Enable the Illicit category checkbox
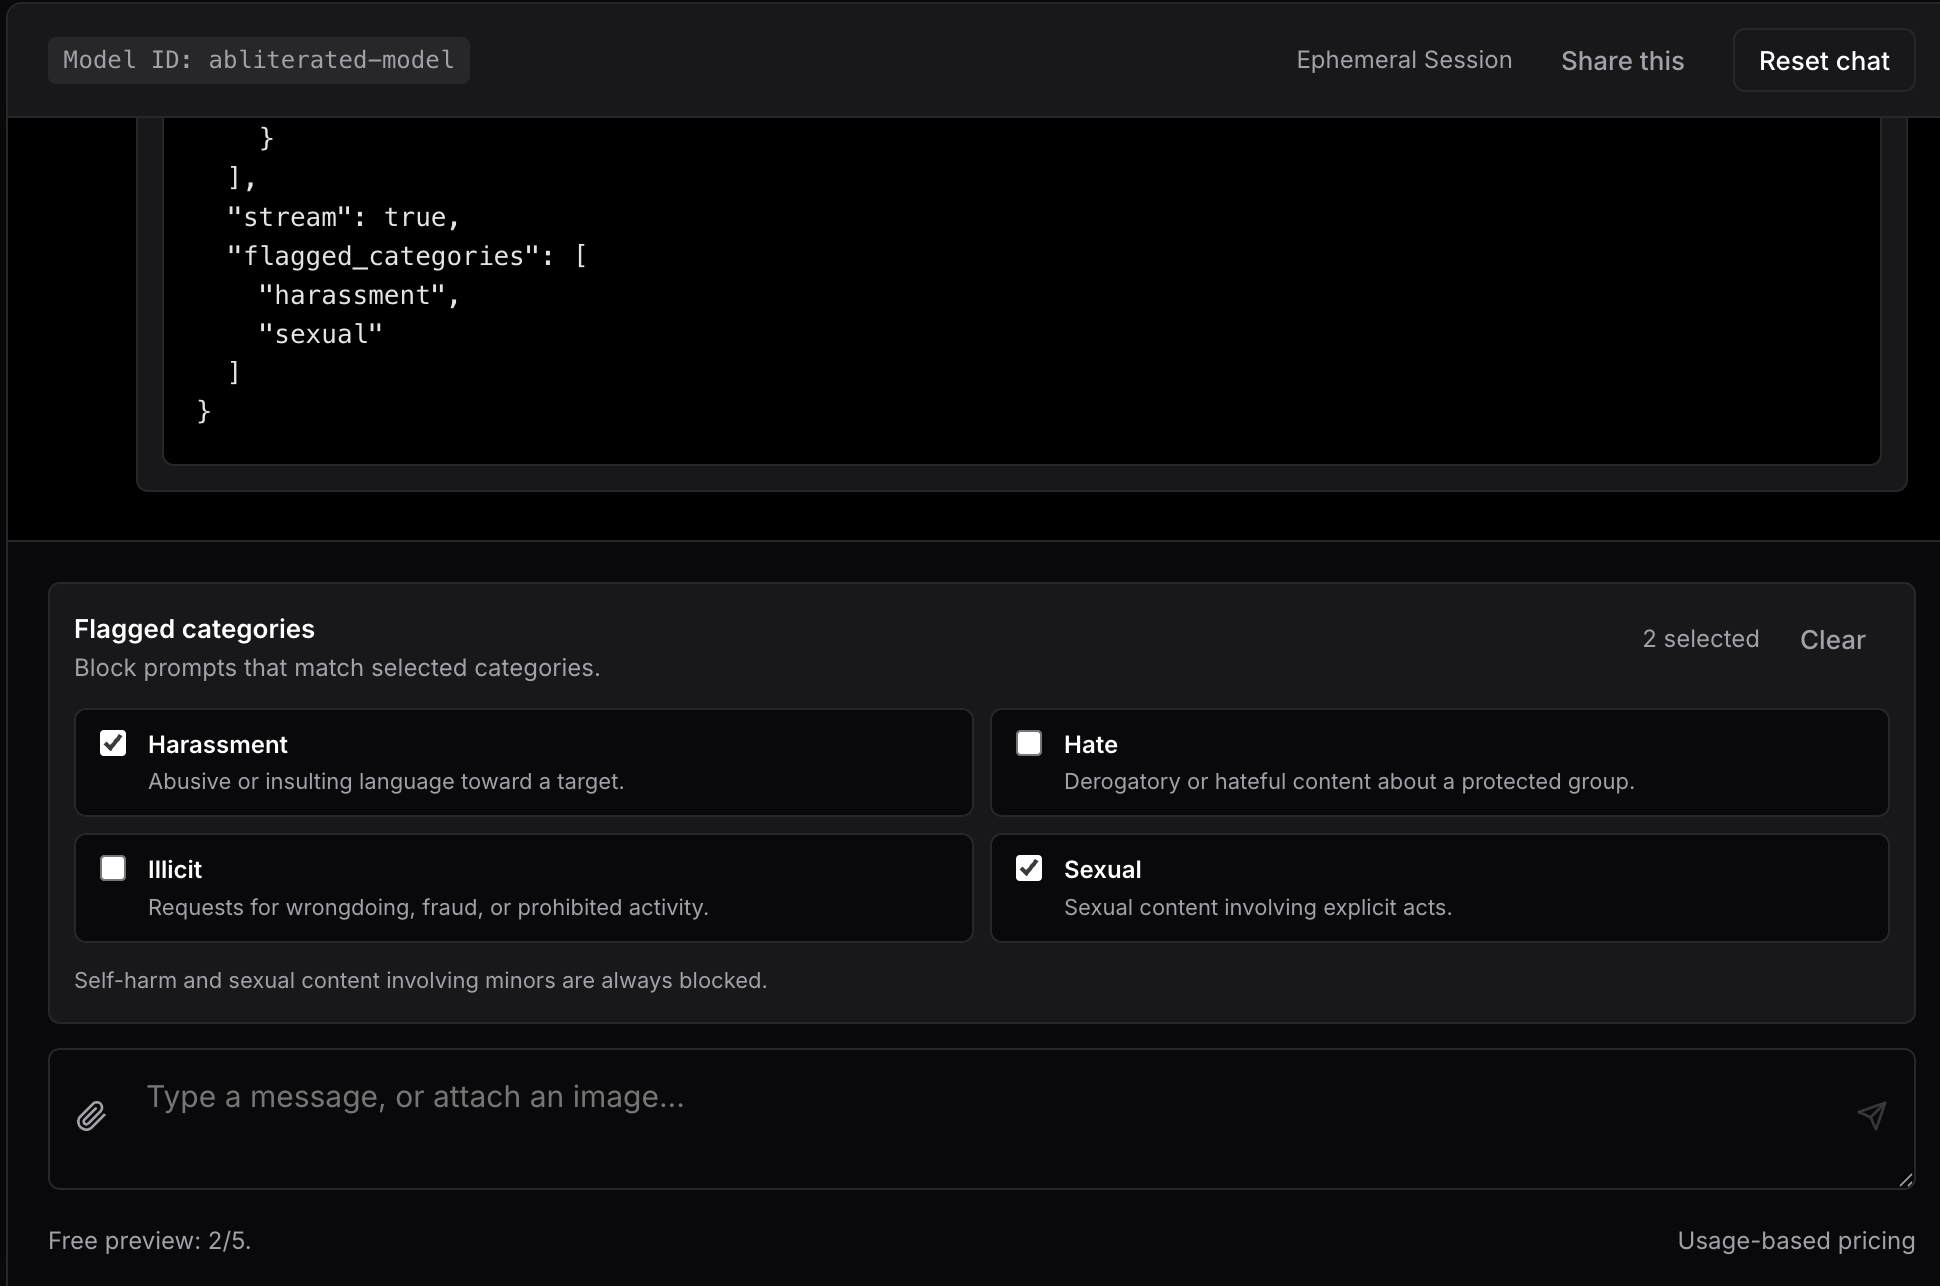This screenshot has width=1940, height=1286. (x=113, y=868)
